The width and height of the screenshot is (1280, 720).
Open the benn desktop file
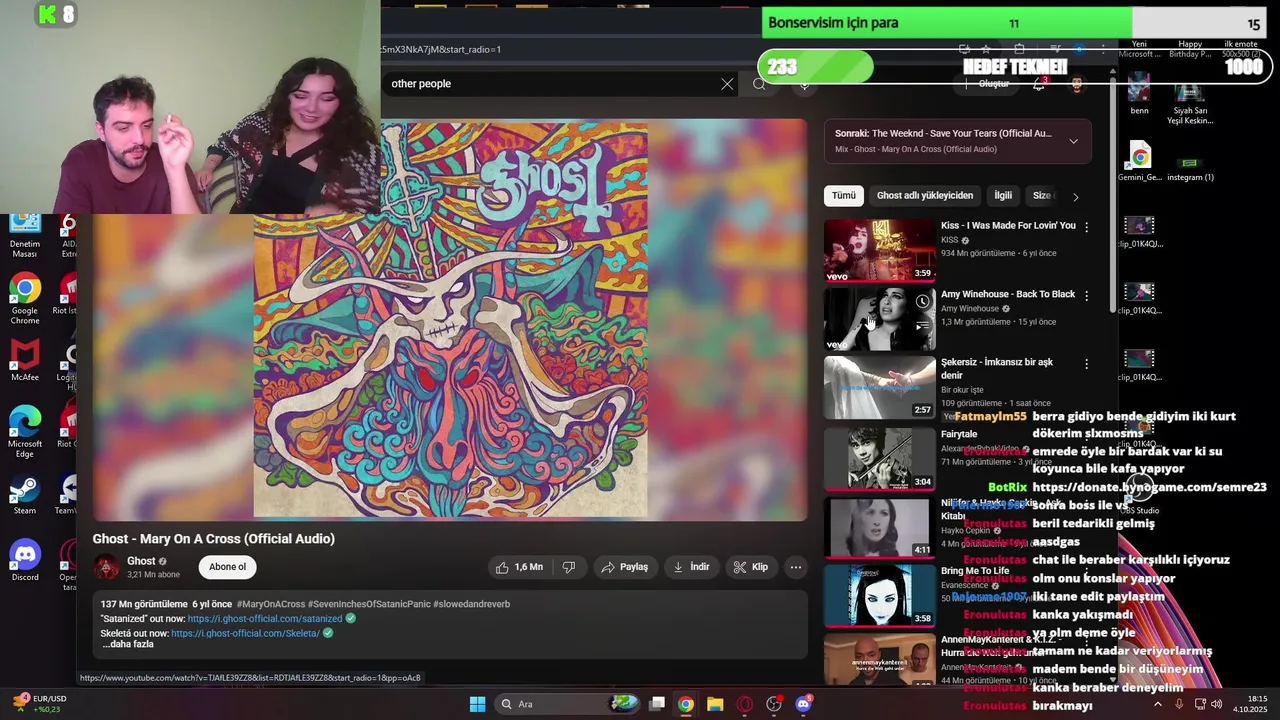point(1139,94)
